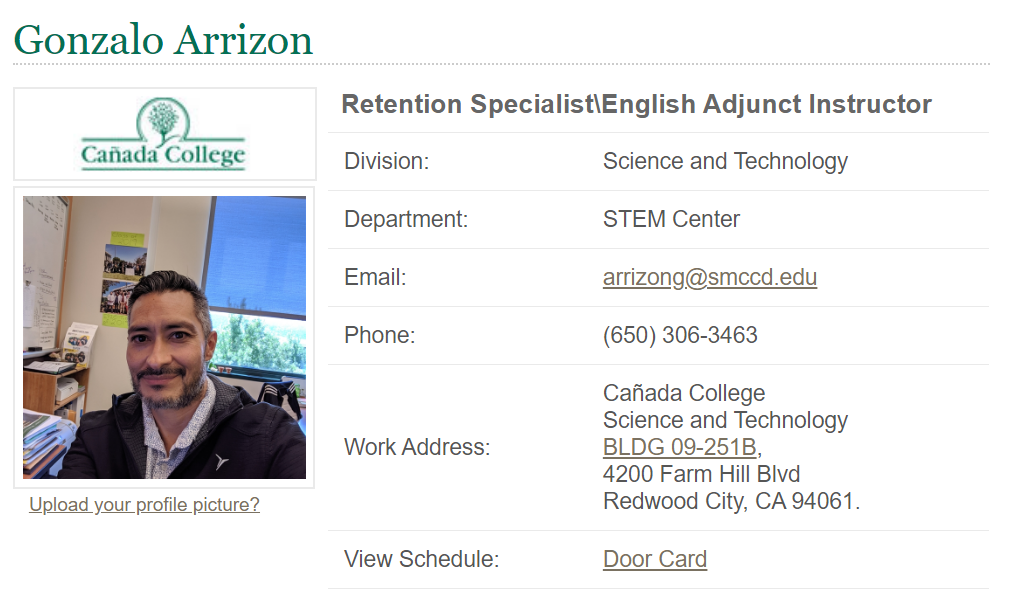Select the Department field label
Screen dimensions: 1016x600
(405, 219)
